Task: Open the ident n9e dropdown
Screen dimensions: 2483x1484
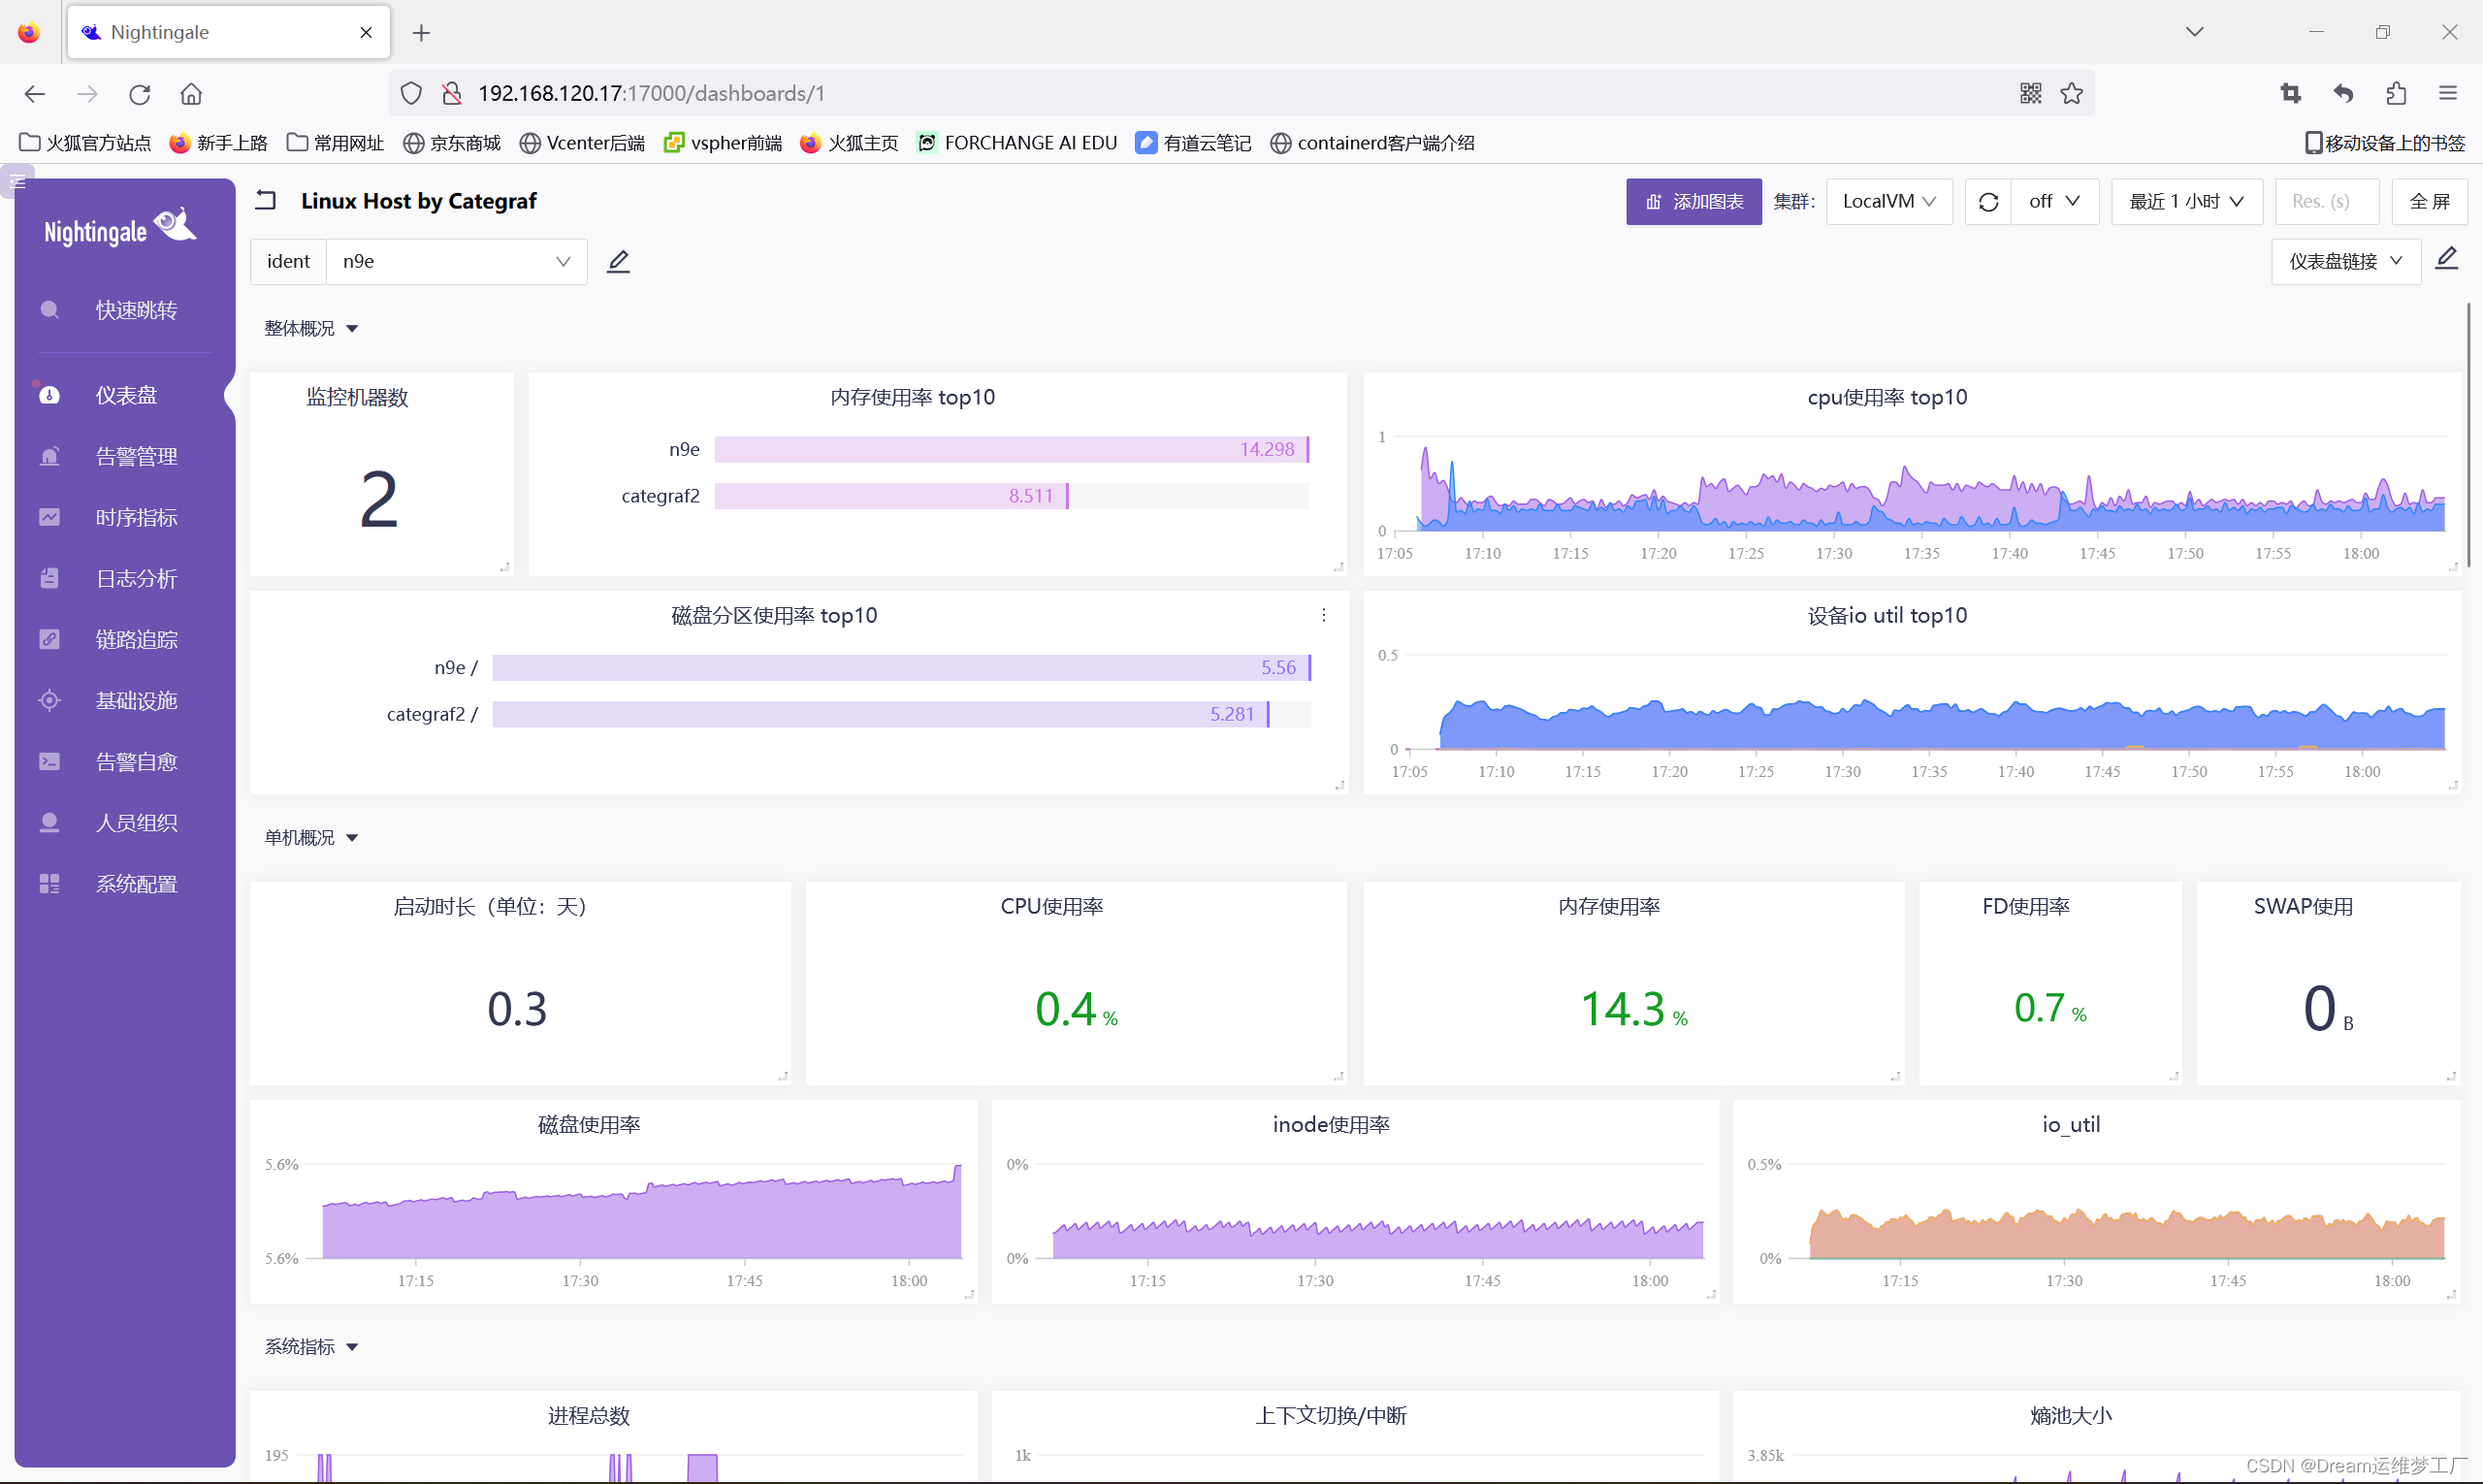Action: point(455,262)
